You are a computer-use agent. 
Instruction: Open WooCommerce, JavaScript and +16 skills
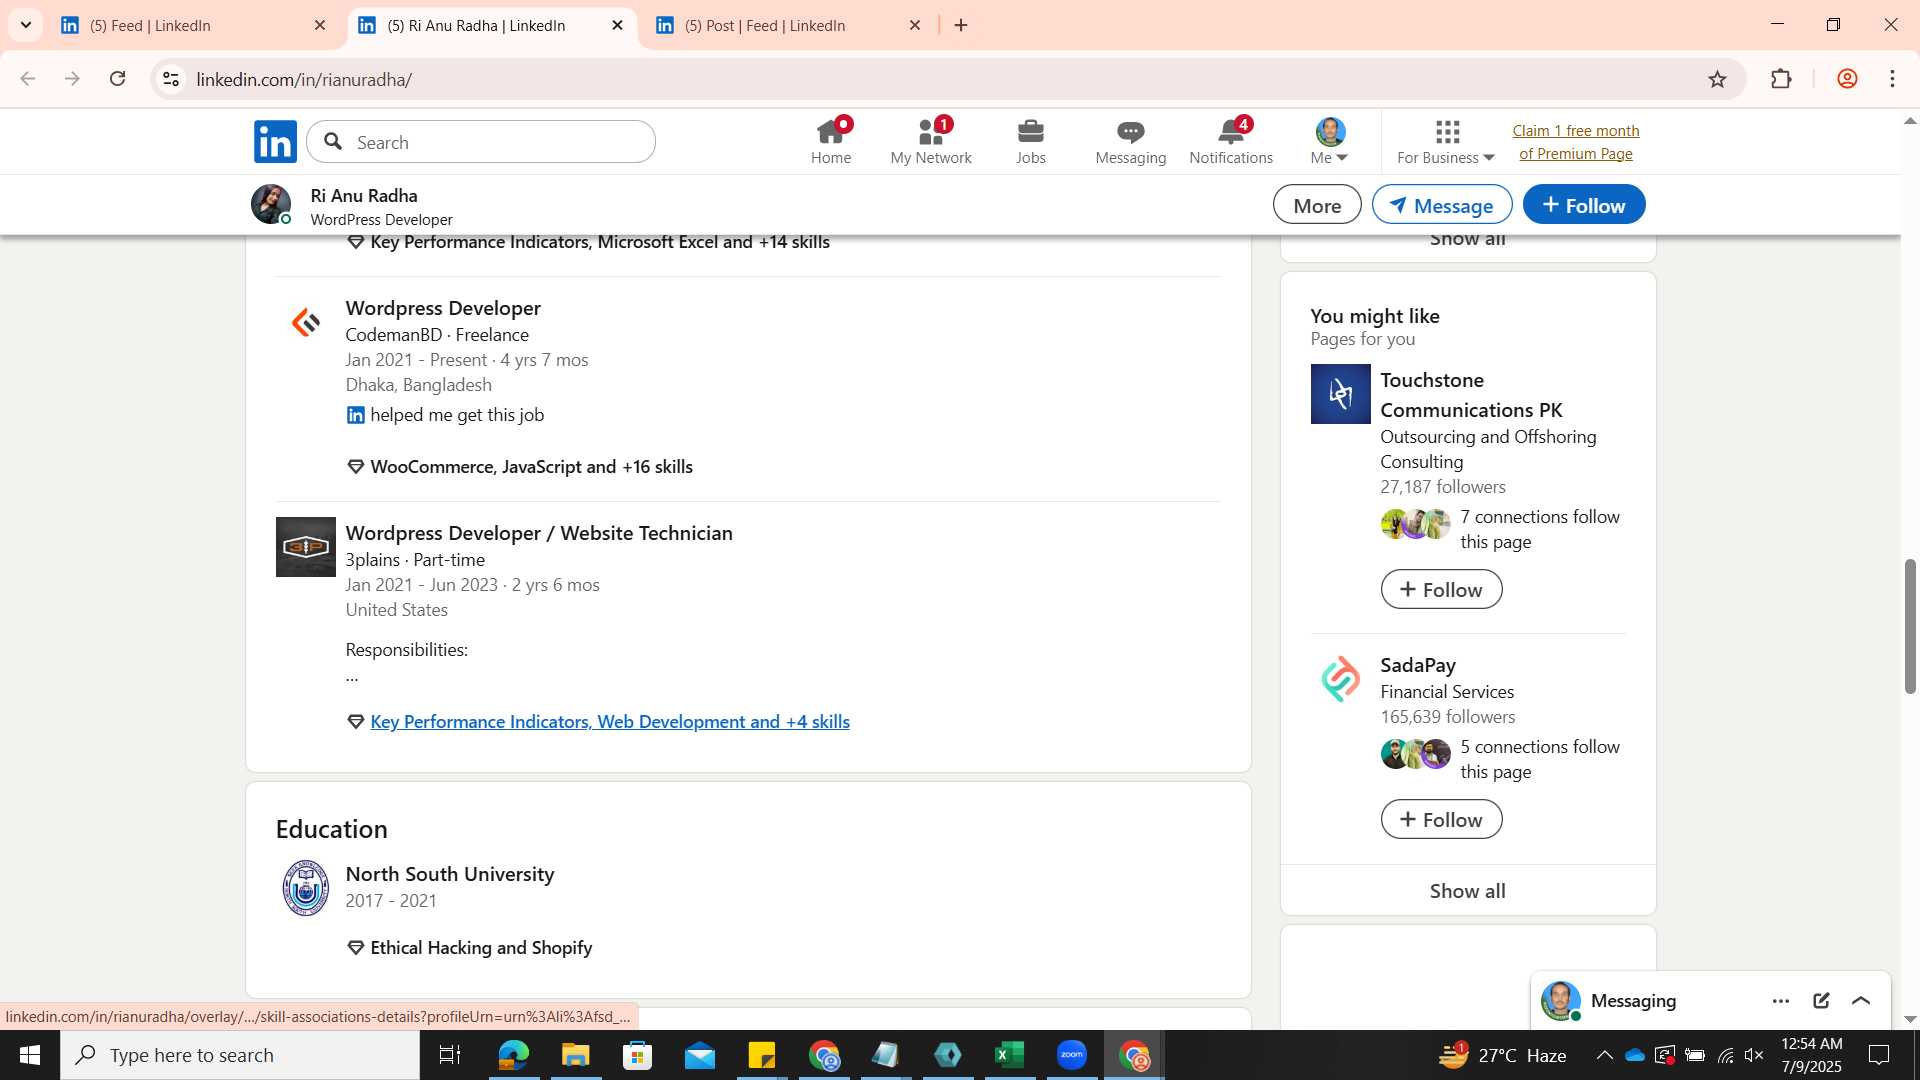pyautogui.click(x=531, y=467)
